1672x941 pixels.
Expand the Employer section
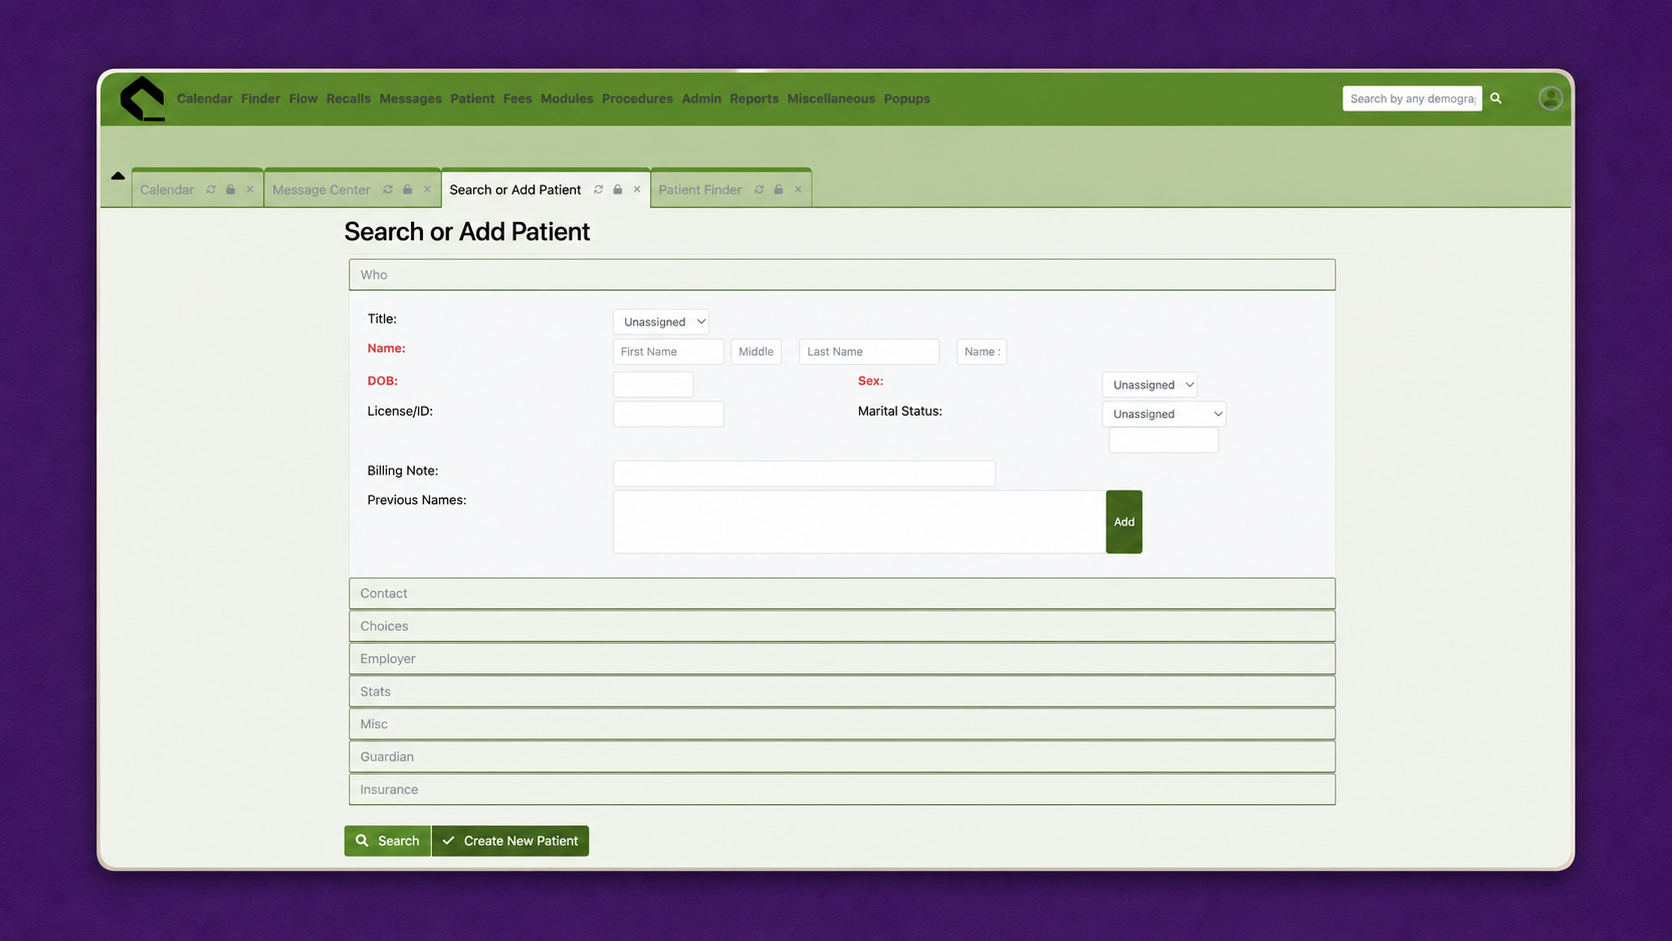[x=842, y=659]
